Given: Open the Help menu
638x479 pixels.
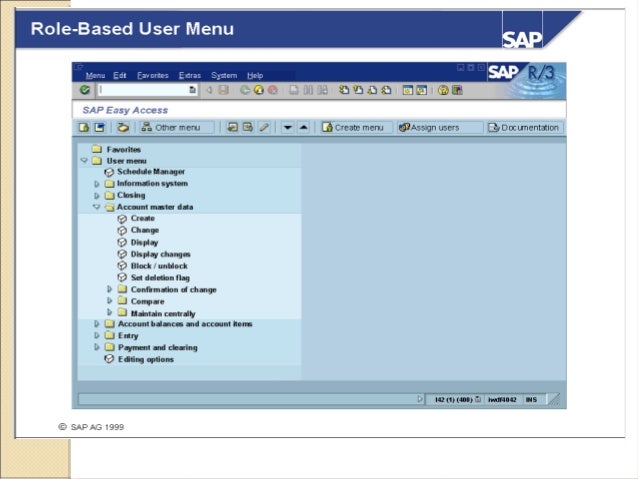Looking at the screenshot, I should 255,75.
